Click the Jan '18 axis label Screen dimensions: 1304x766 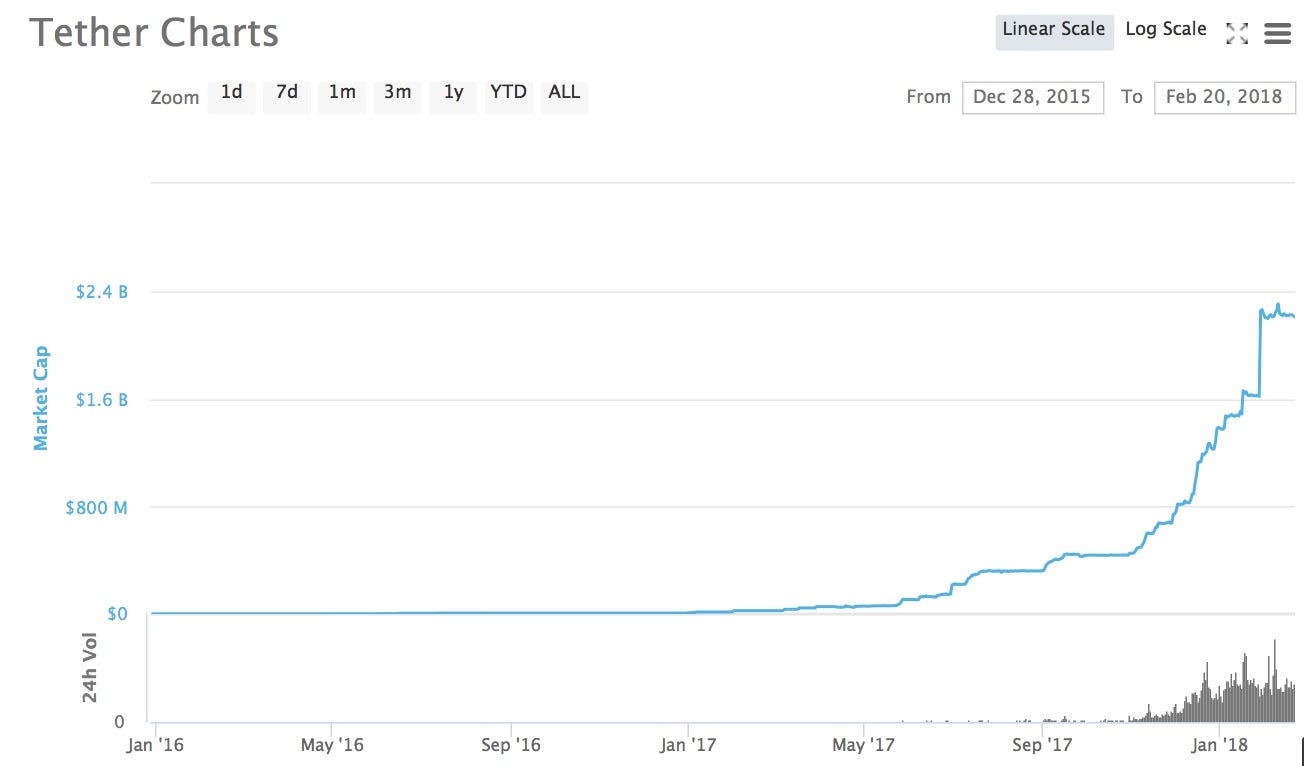1219,745
